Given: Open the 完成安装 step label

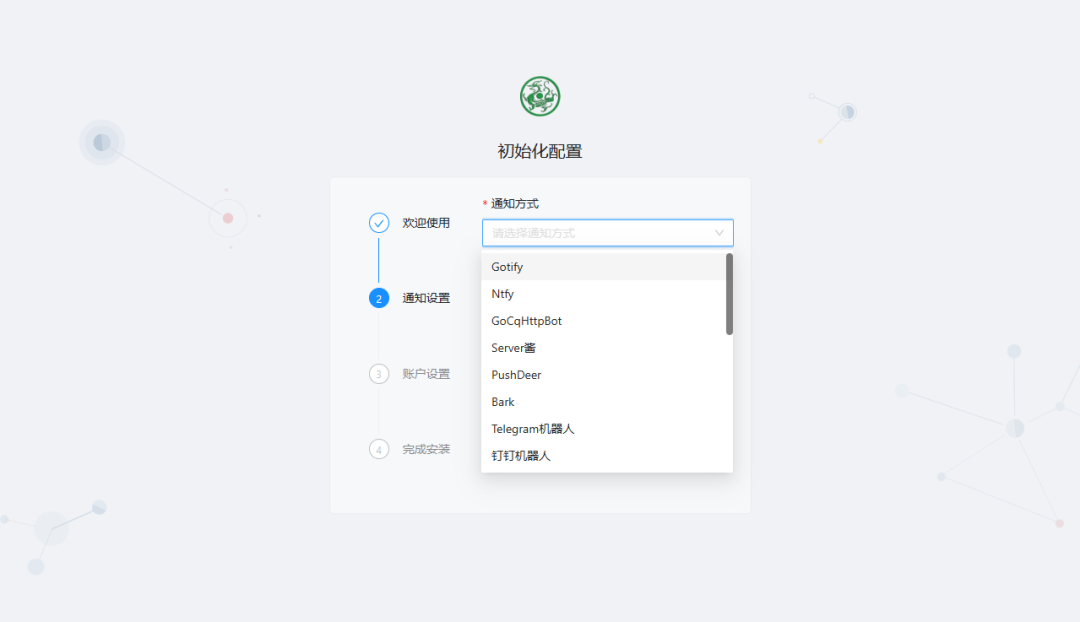Looking at the screenshot, I should coord(425,448).
